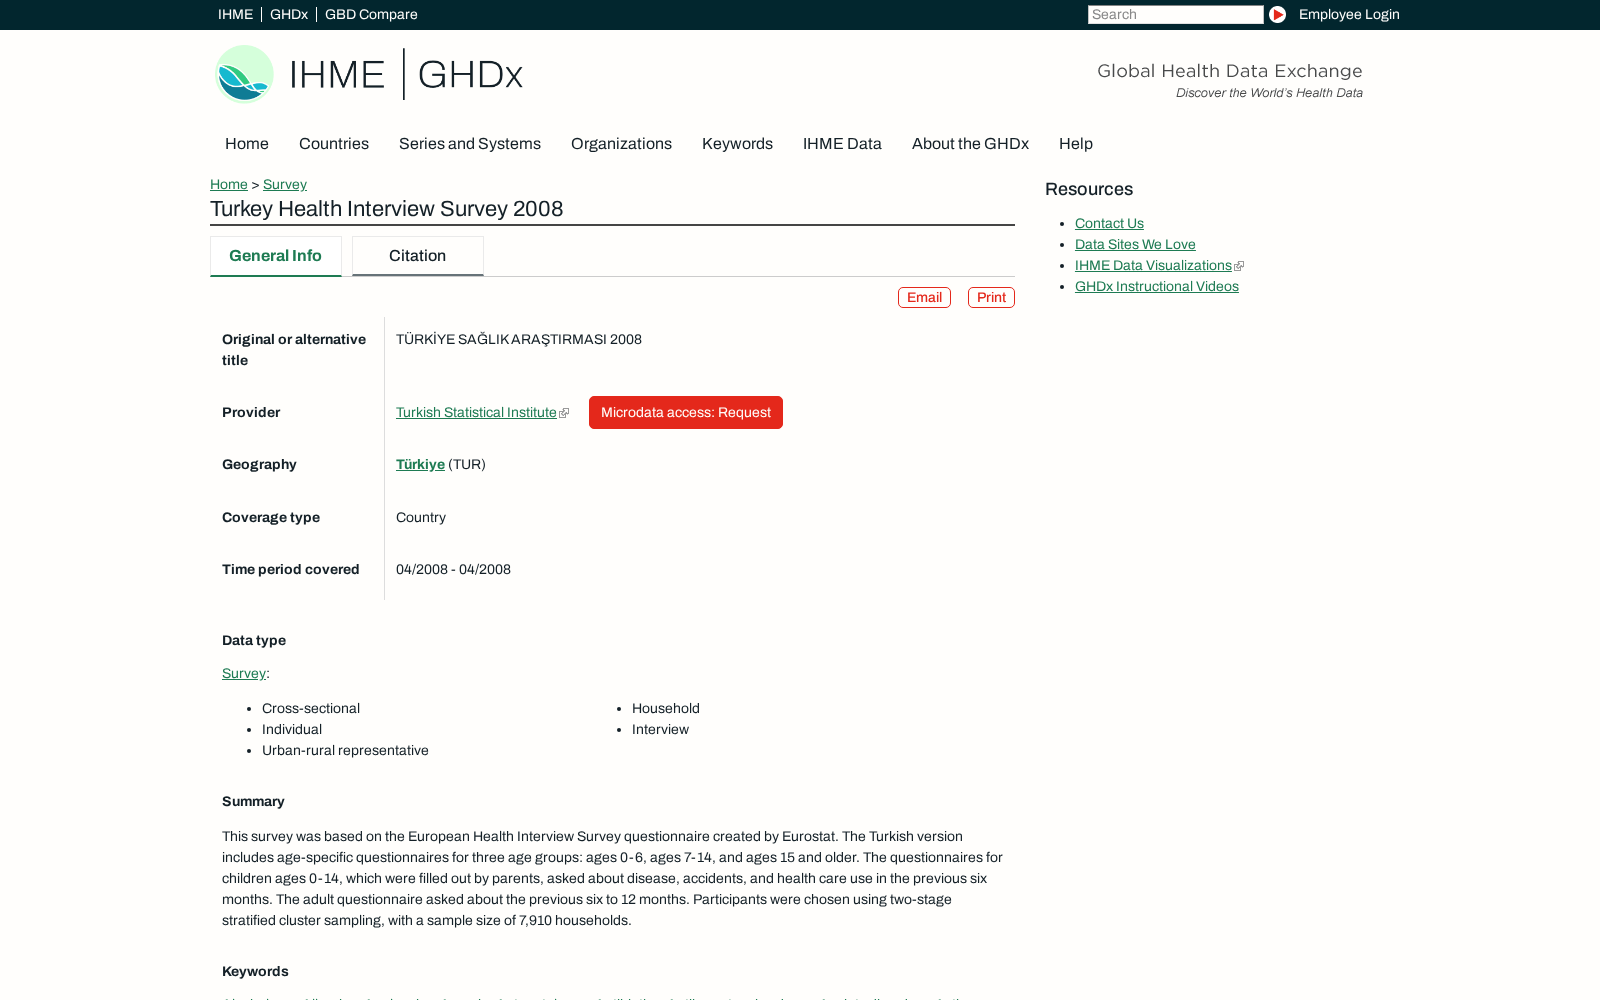Switch to the Citation tab
Viewport: 1600px width, 1000px height.
(x=418, y=256)
